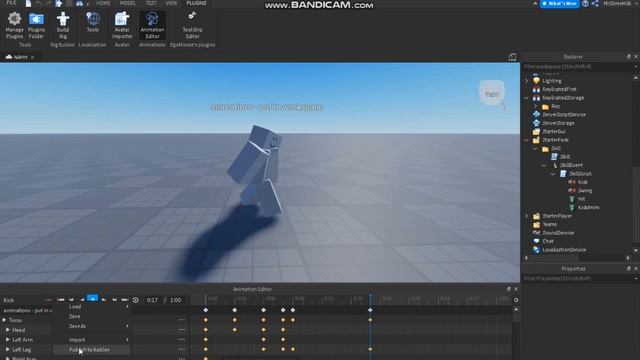Screen dimensions: 640x360
Task: Open Localization Tools
Action: click(x=93, y=22)
